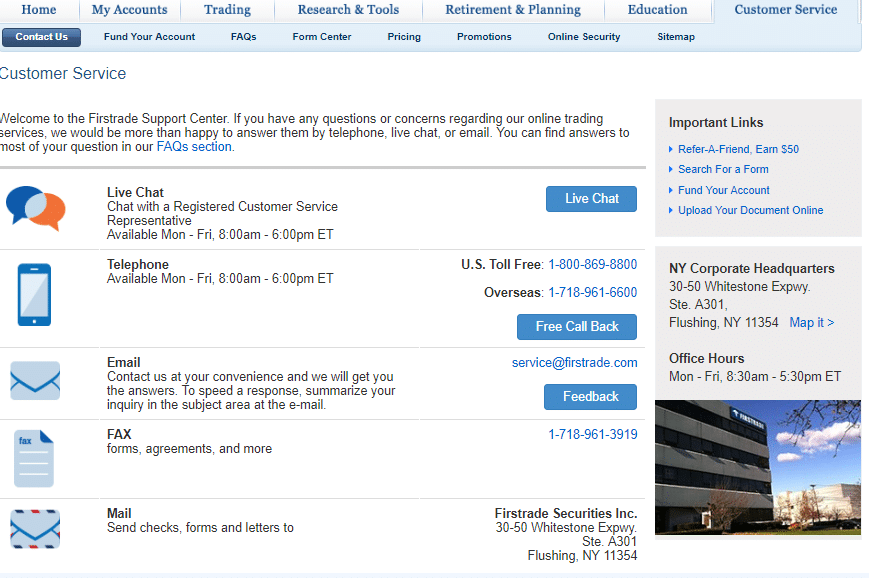
Task: Open Fund Your Account submenu item
Action: tap(150, 37)
